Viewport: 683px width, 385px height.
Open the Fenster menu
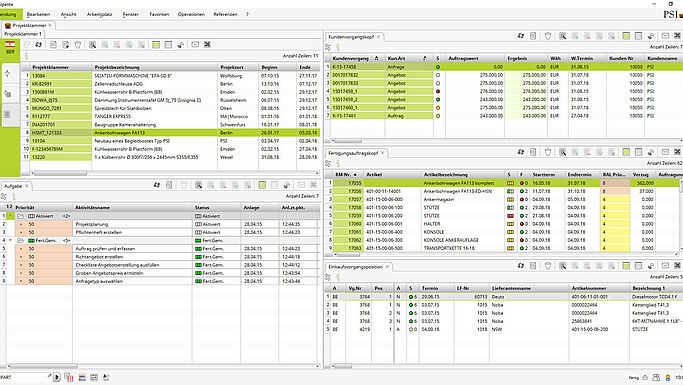[x=131, y=14]
